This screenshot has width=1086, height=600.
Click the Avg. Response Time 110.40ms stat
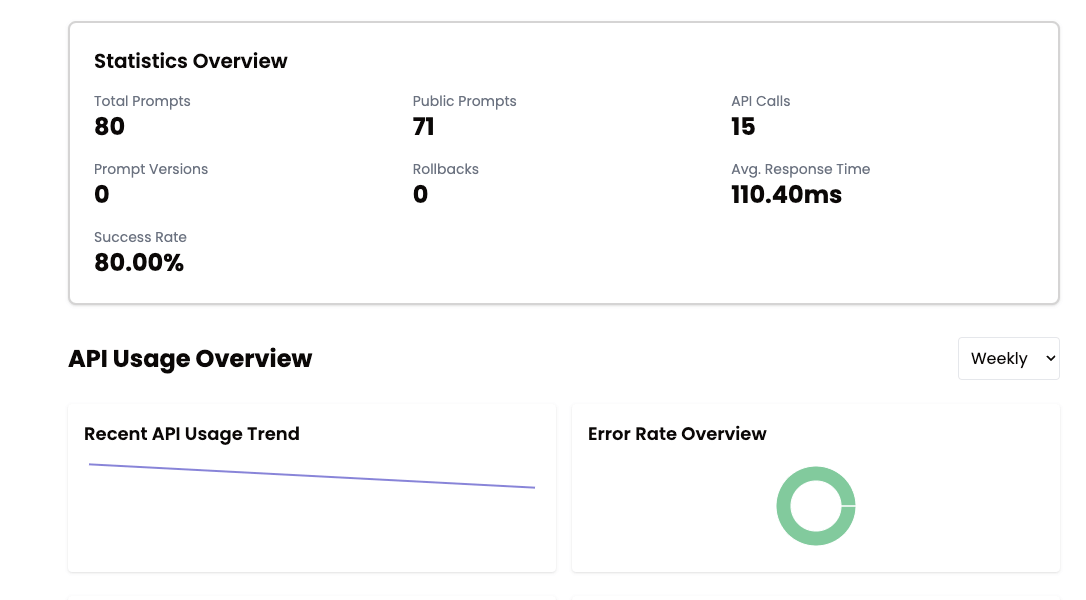787,194
